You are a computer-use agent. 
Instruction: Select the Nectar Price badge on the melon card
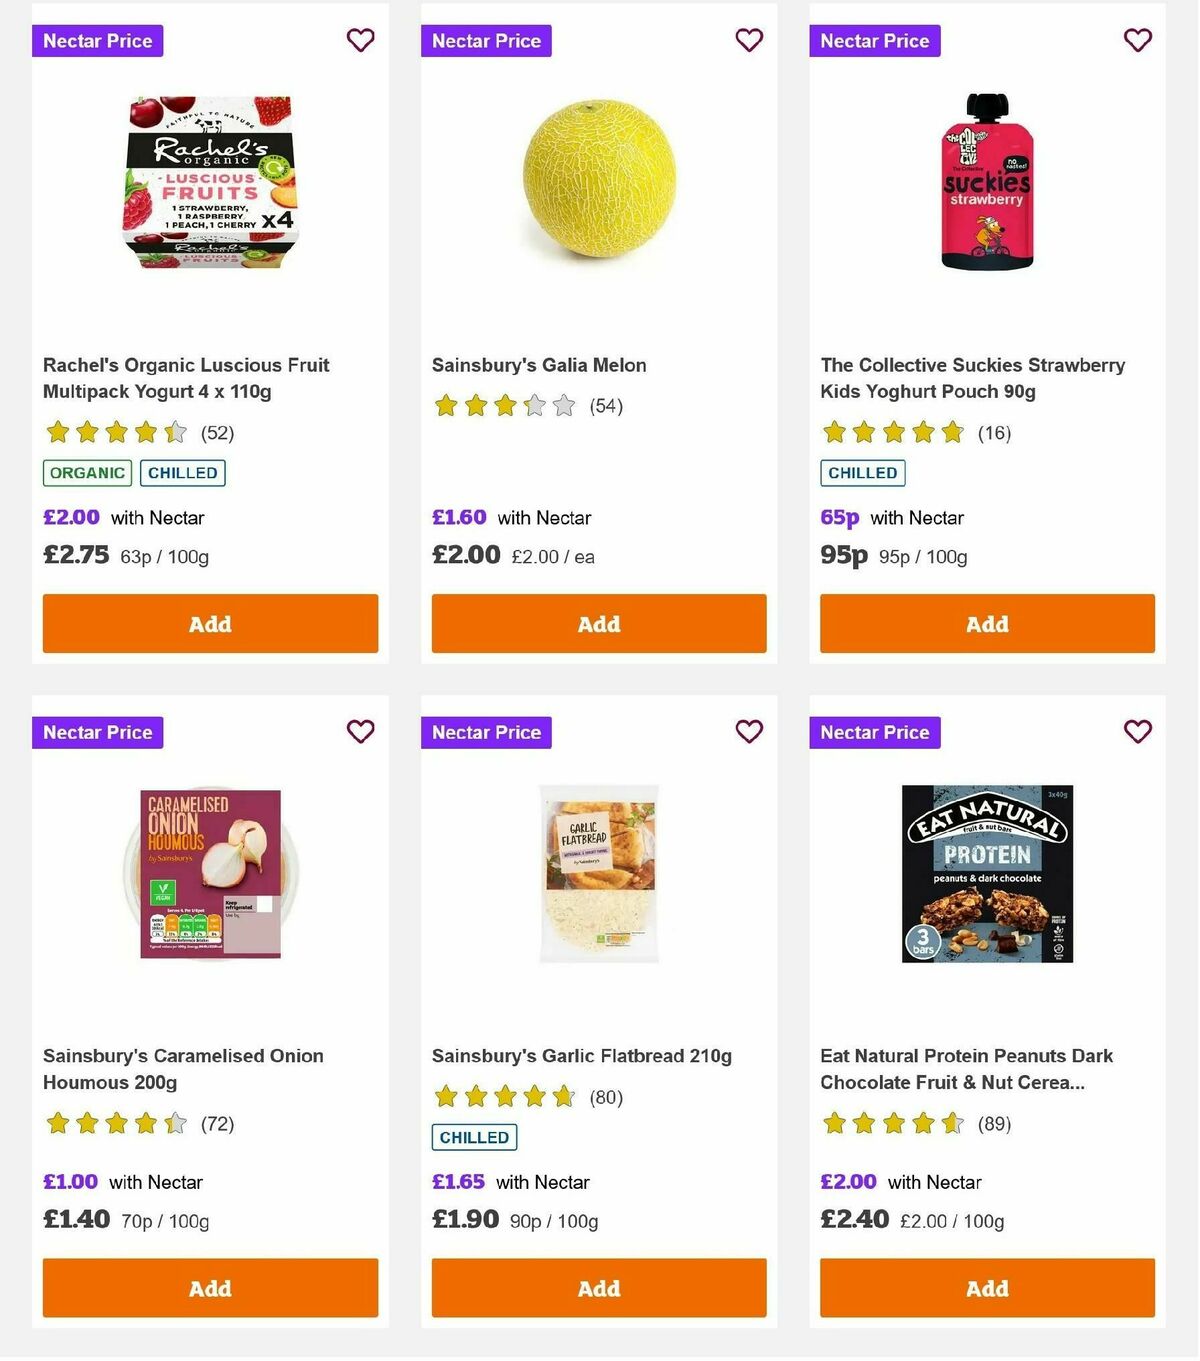[x=486, y=41]
